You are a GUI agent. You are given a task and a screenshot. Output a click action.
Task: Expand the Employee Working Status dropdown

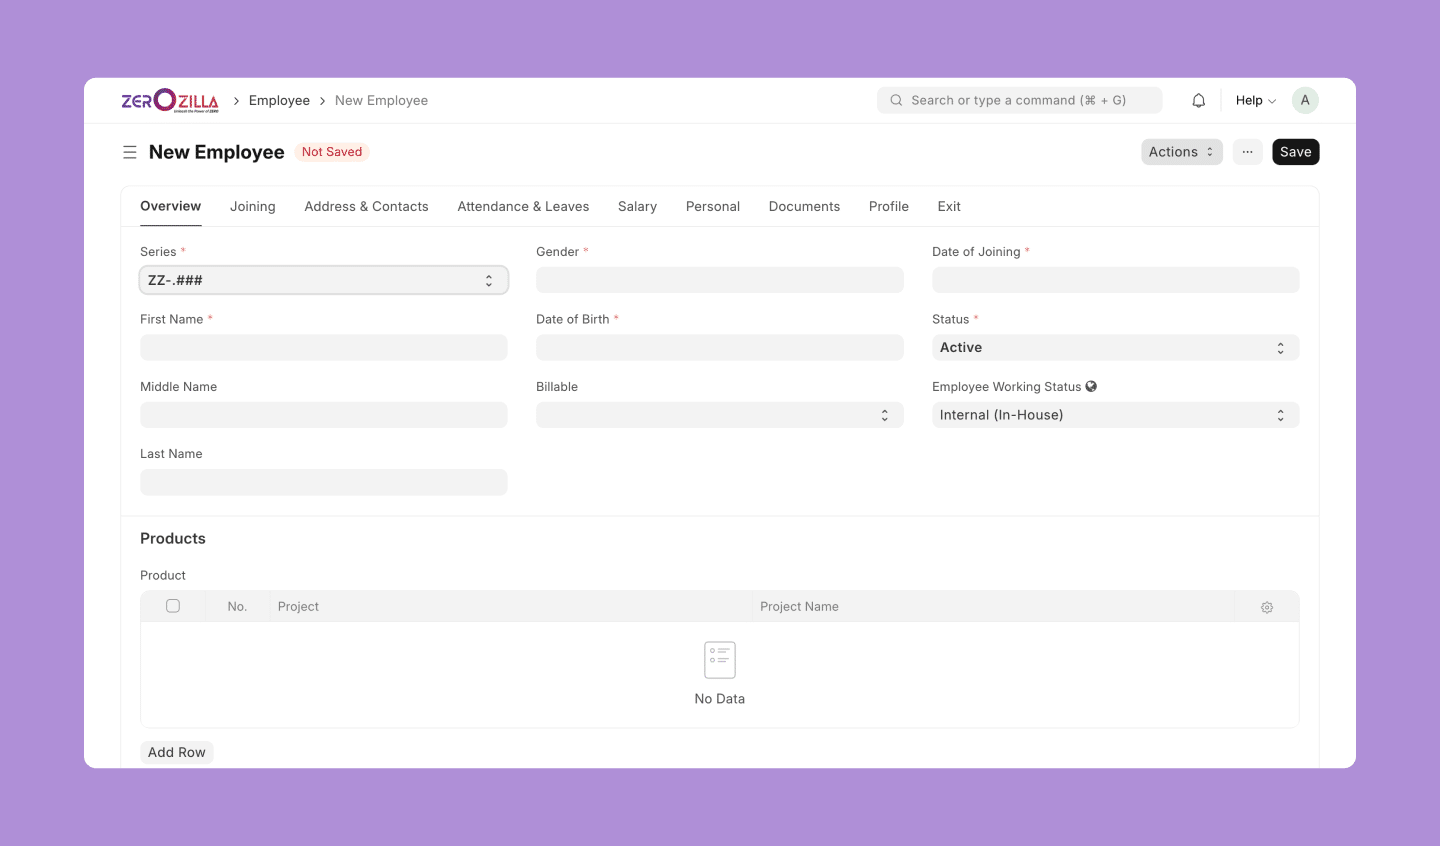(1115, 415)
